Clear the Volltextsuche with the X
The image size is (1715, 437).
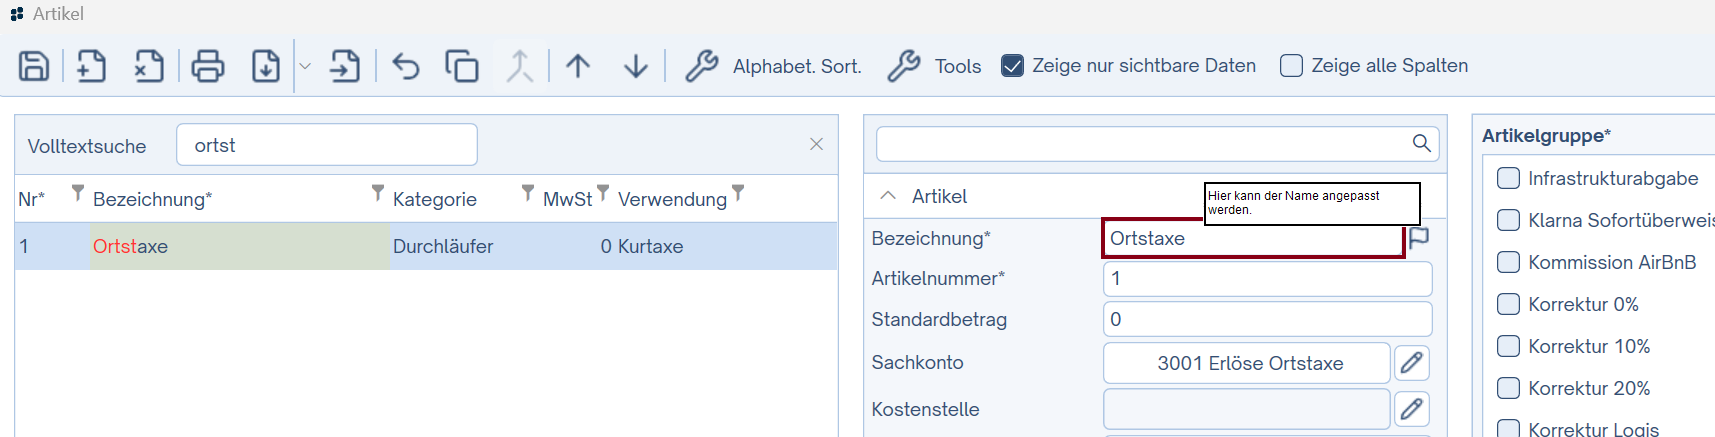click(816, 145)
